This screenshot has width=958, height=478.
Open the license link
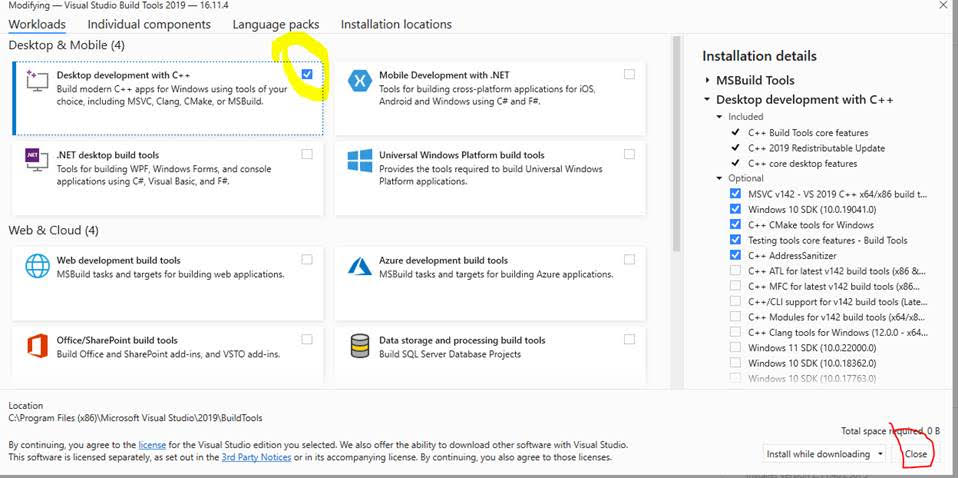pyautogui.click(x=152, y=445)
